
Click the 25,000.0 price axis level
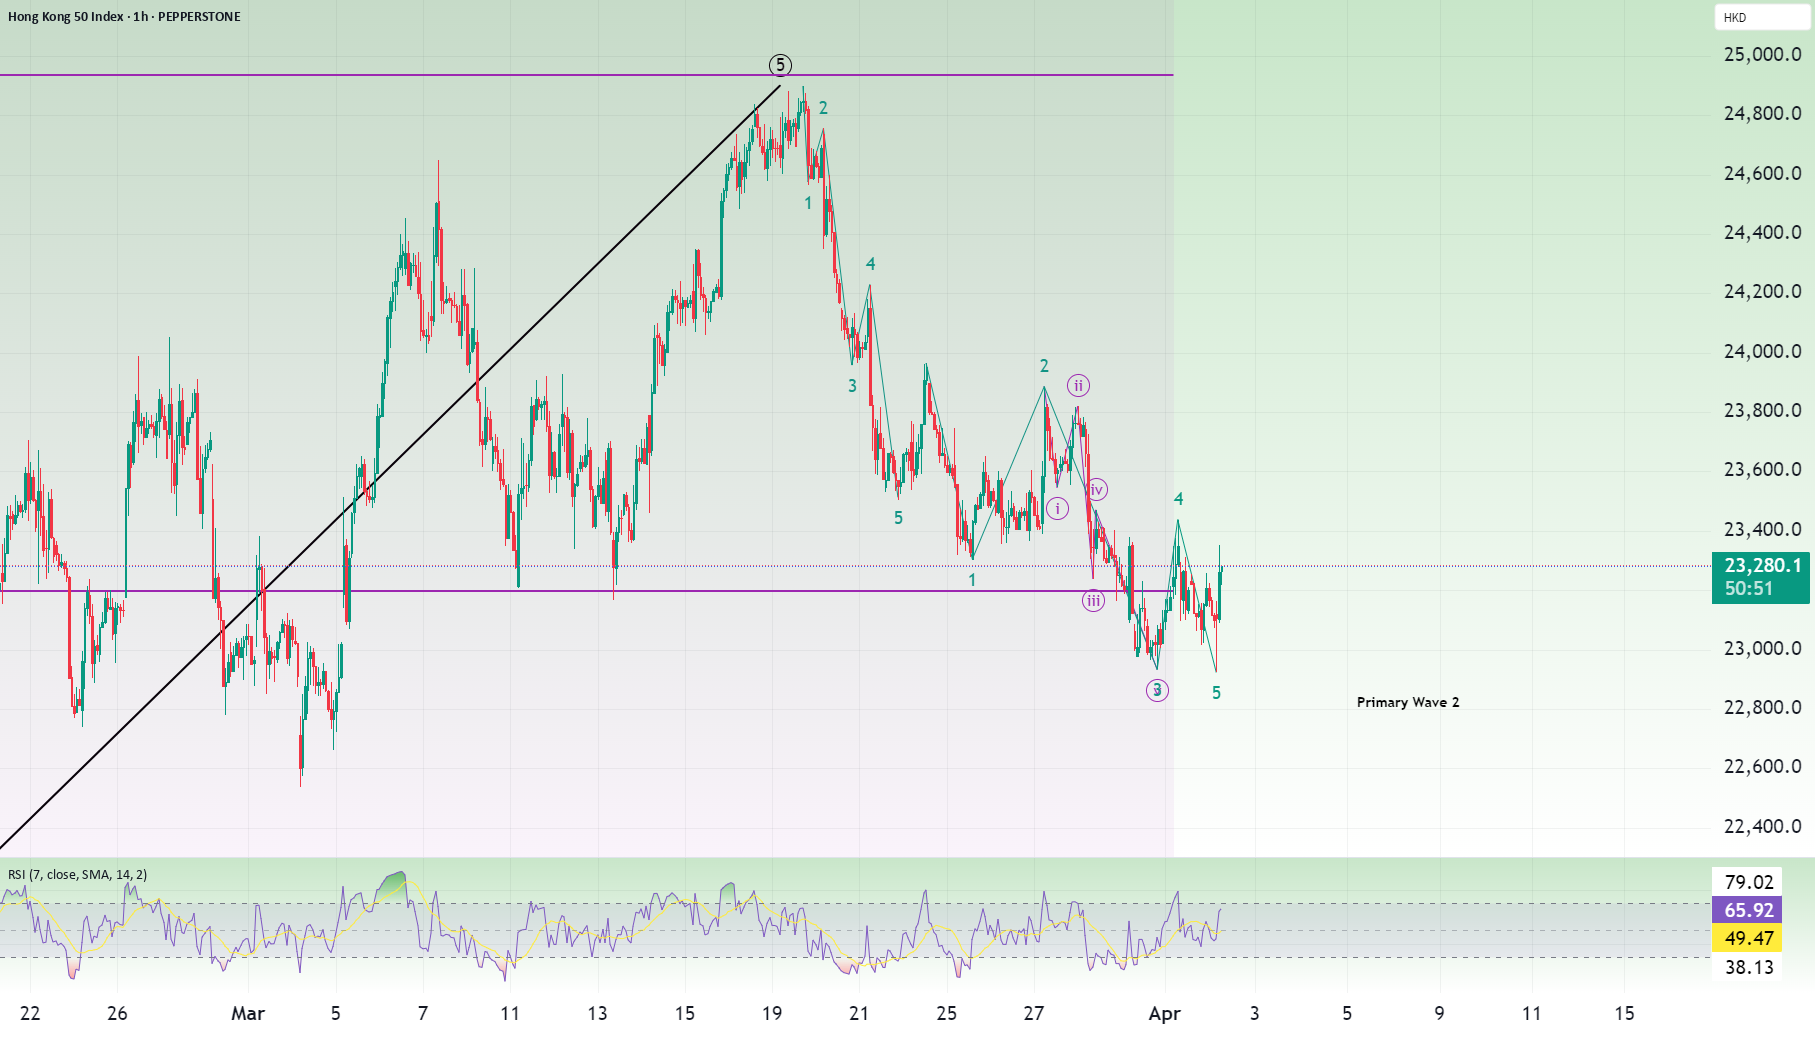pyautogui.click(x=1762, y=54)
